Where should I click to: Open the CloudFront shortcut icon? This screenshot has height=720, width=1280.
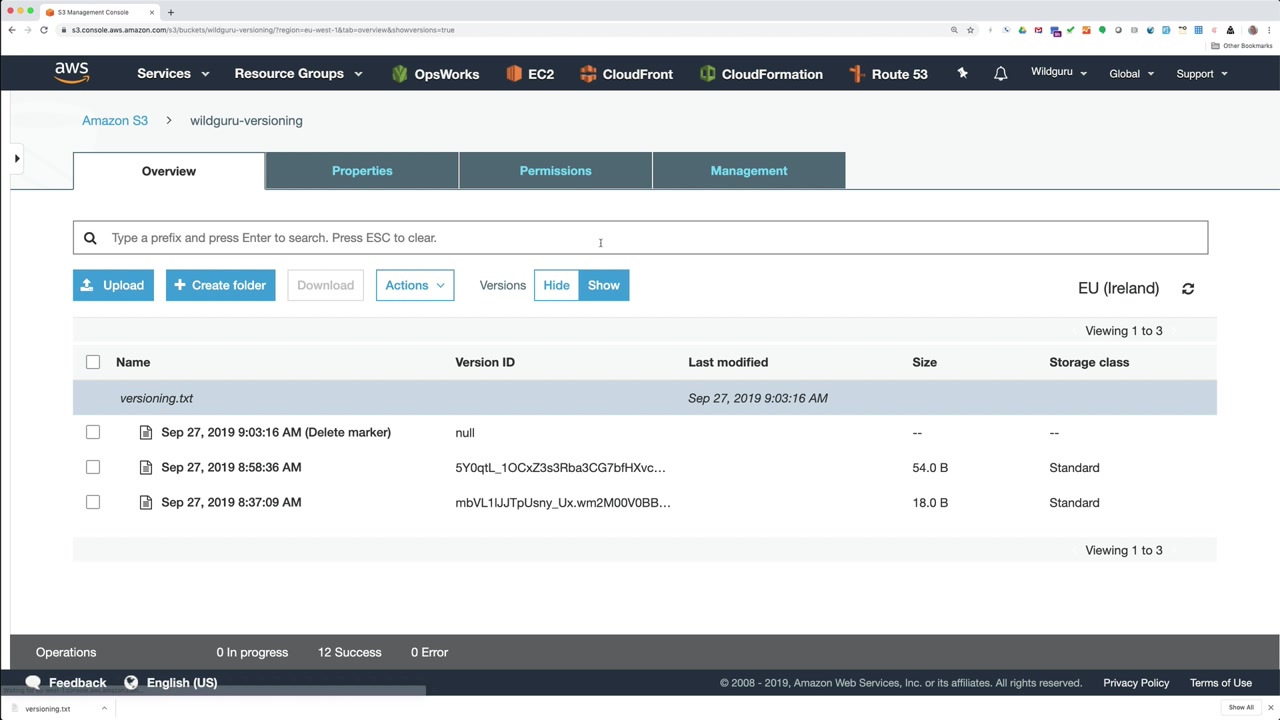click(588, 74)
